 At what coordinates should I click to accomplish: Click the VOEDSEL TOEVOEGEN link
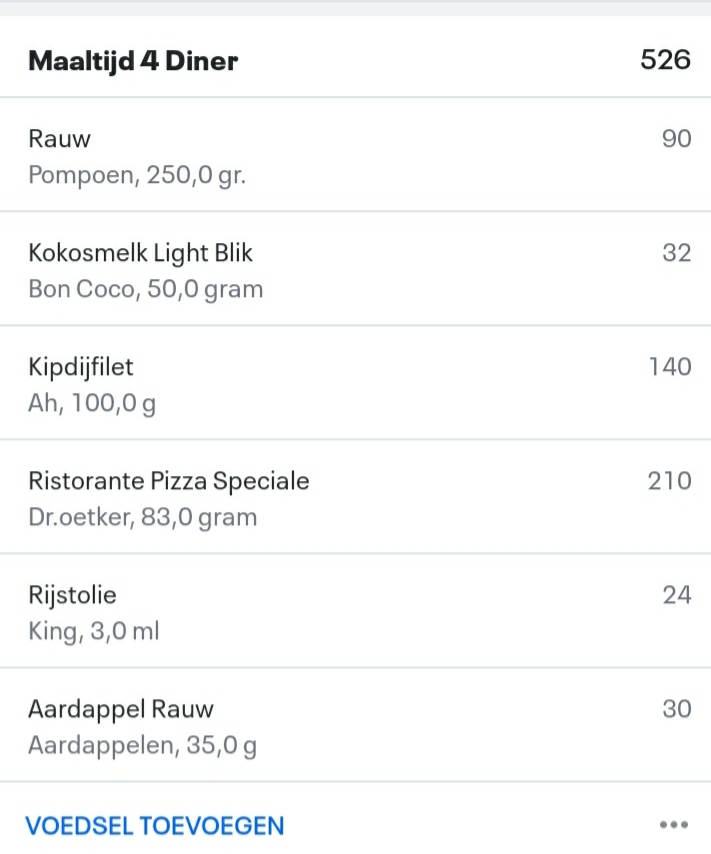(155, 825)
